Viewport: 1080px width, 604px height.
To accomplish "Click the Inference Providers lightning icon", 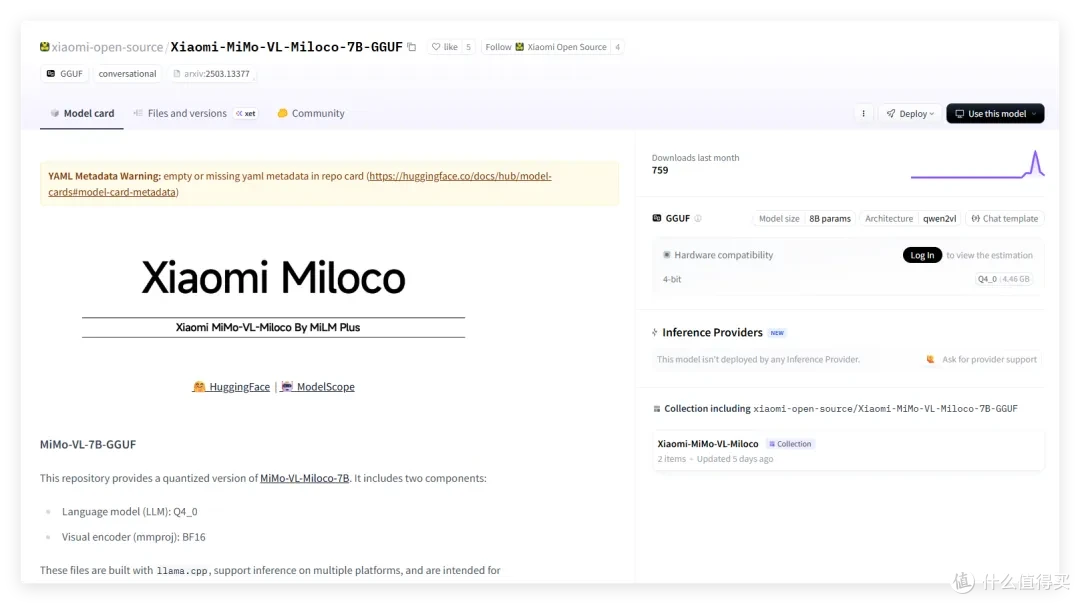I will point(654,333).
